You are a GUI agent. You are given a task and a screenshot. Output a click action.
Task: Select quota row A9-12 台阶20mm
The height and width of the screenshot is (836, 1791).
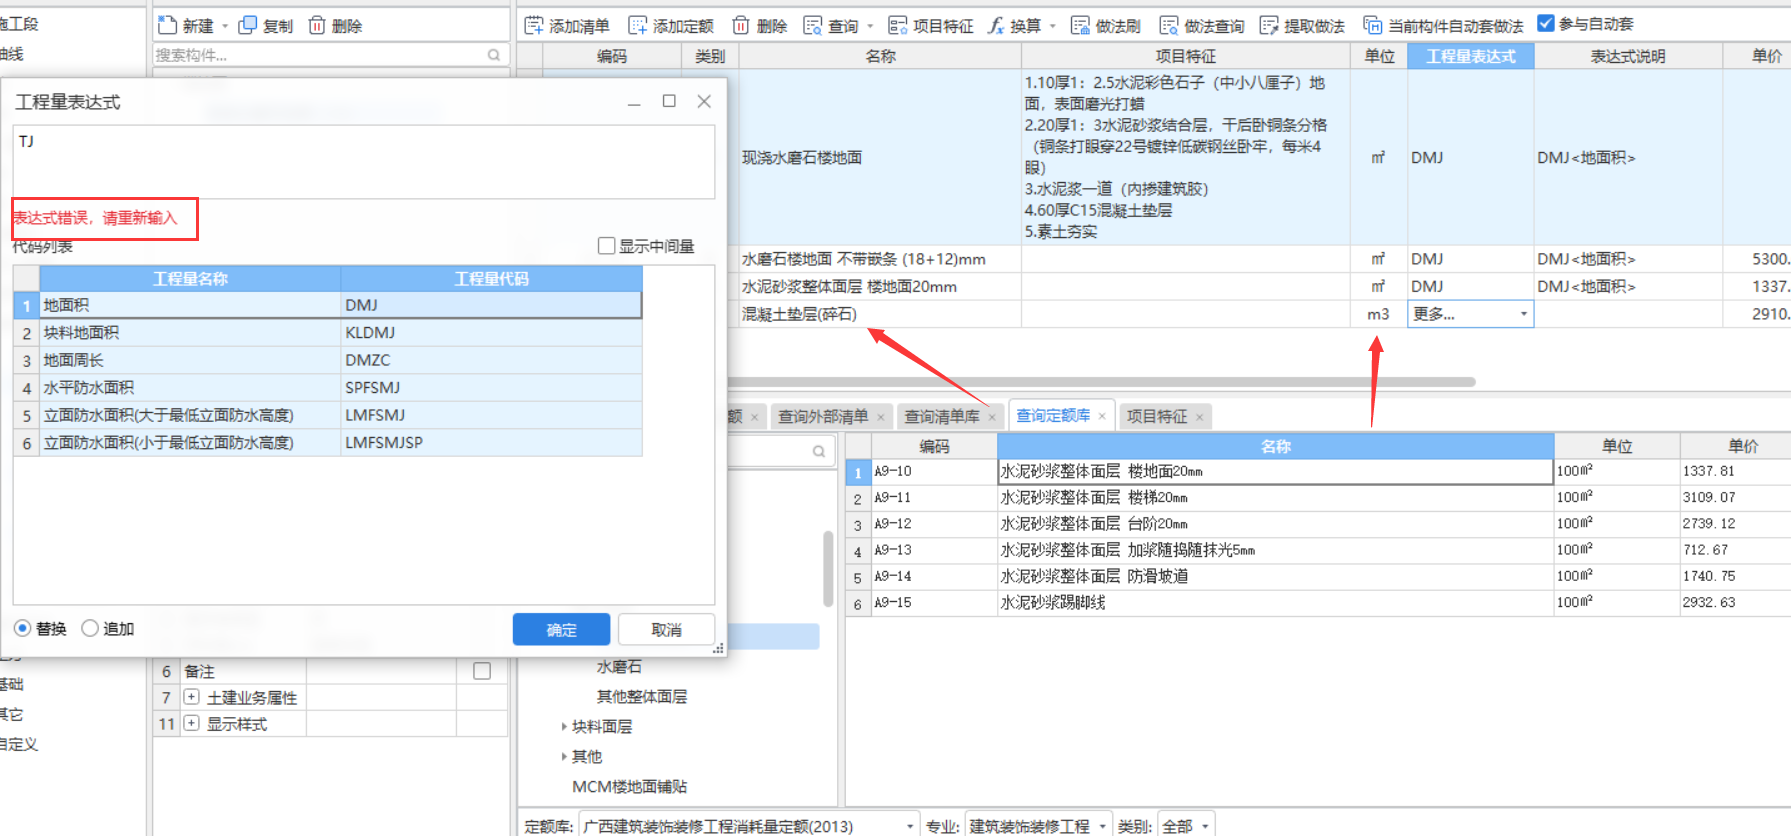1318,523
